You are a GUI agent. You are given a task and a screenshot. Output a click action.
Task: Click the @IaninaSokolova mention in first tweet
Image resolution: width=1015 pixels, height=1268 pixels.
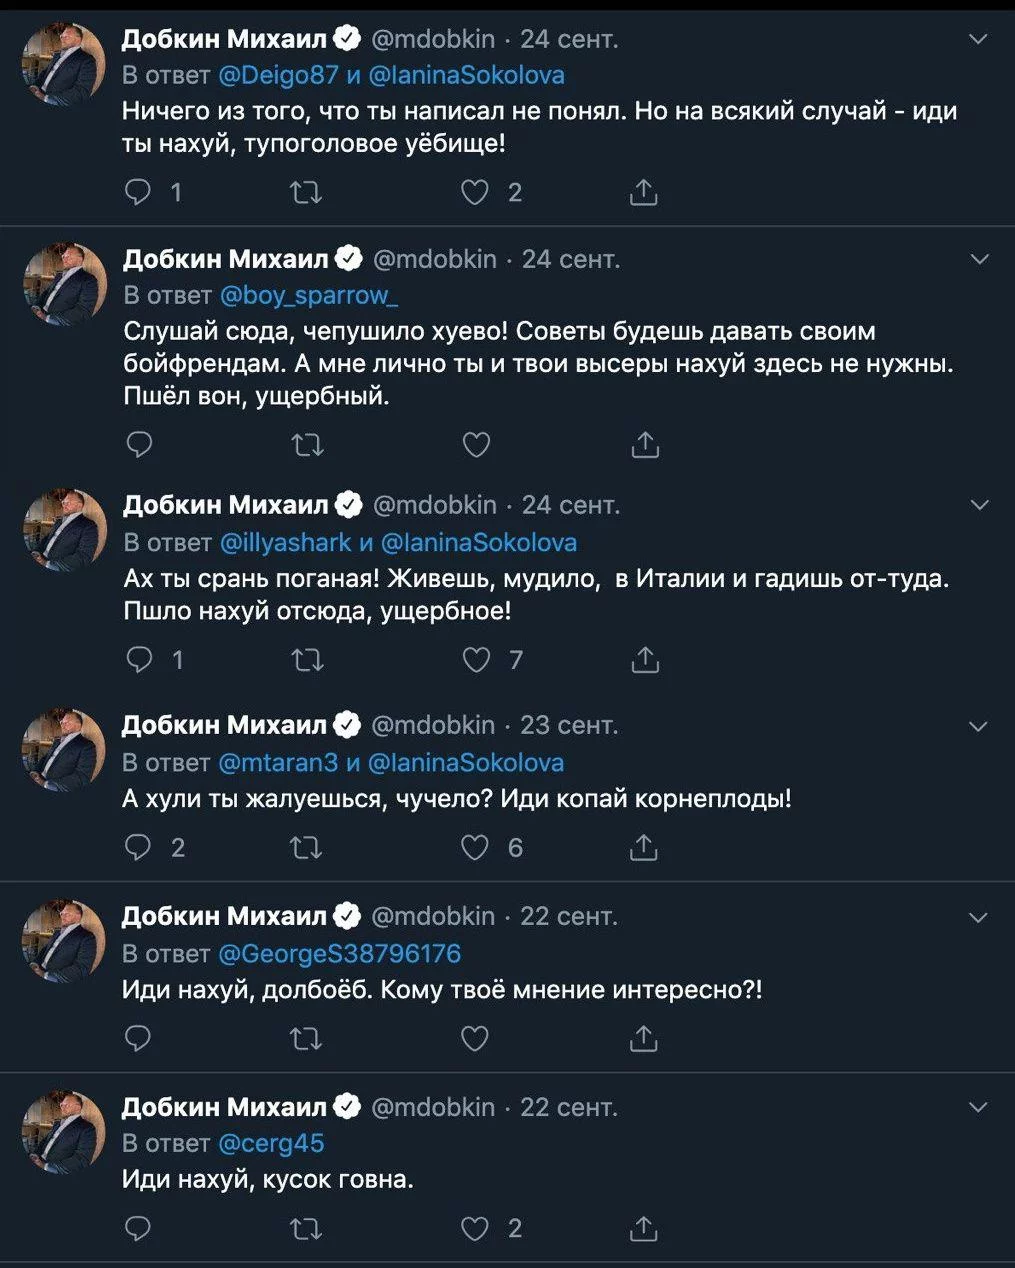tap(466, 75)
